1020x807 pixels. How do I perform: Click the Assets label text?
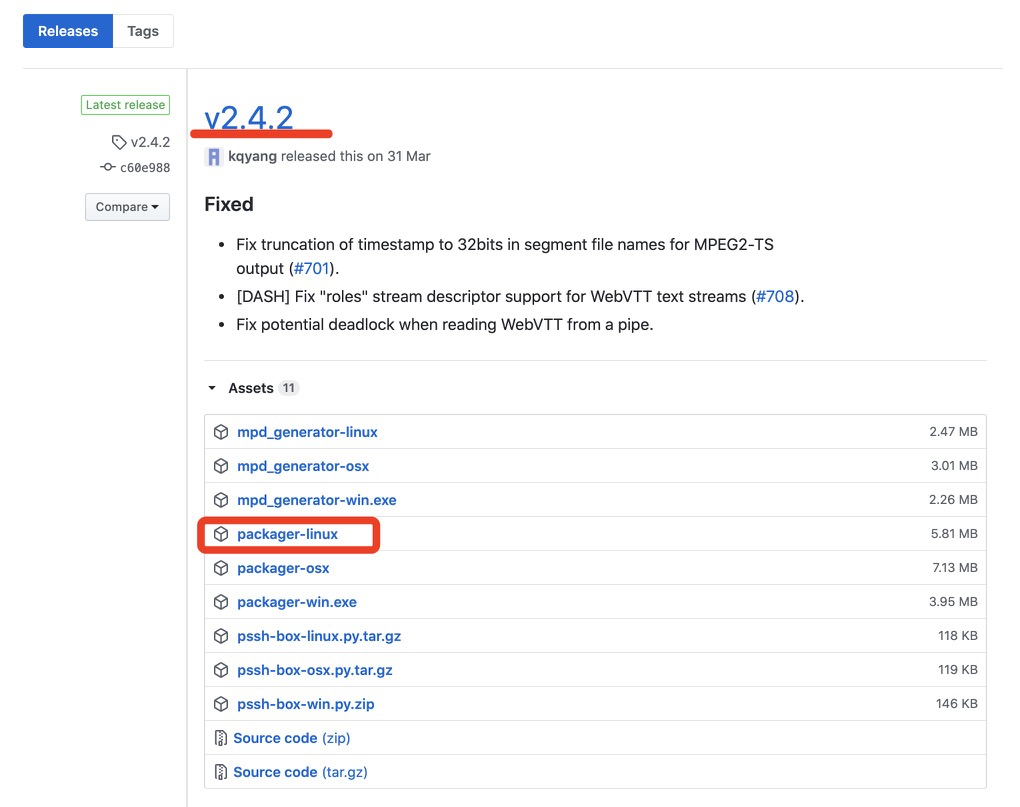click(251, 388)
